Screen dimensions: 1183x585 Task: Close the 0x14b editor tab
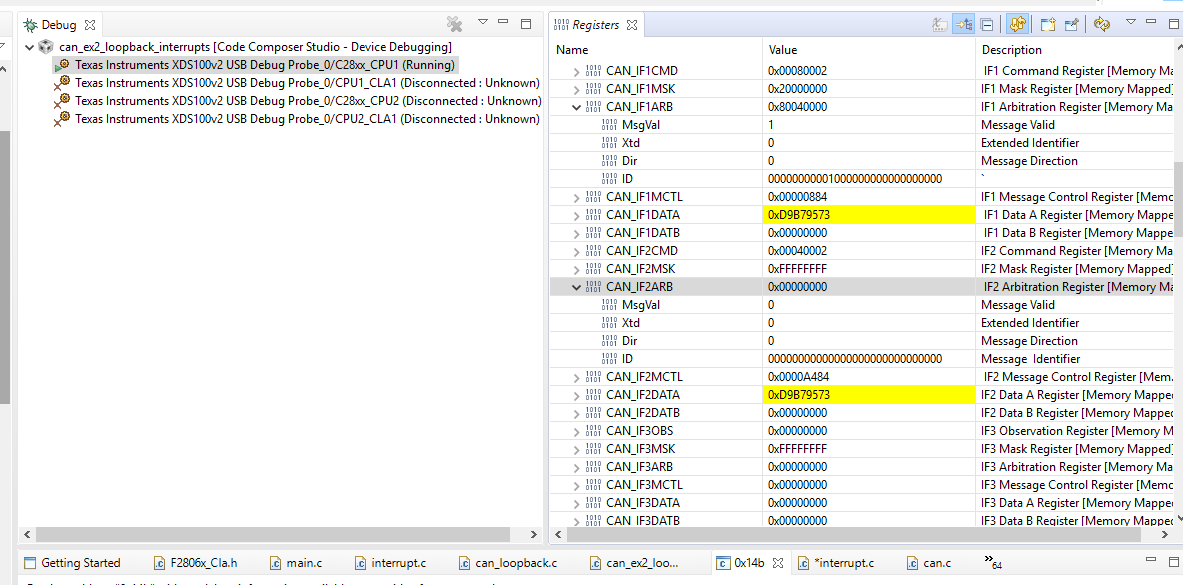pos(779,562)
